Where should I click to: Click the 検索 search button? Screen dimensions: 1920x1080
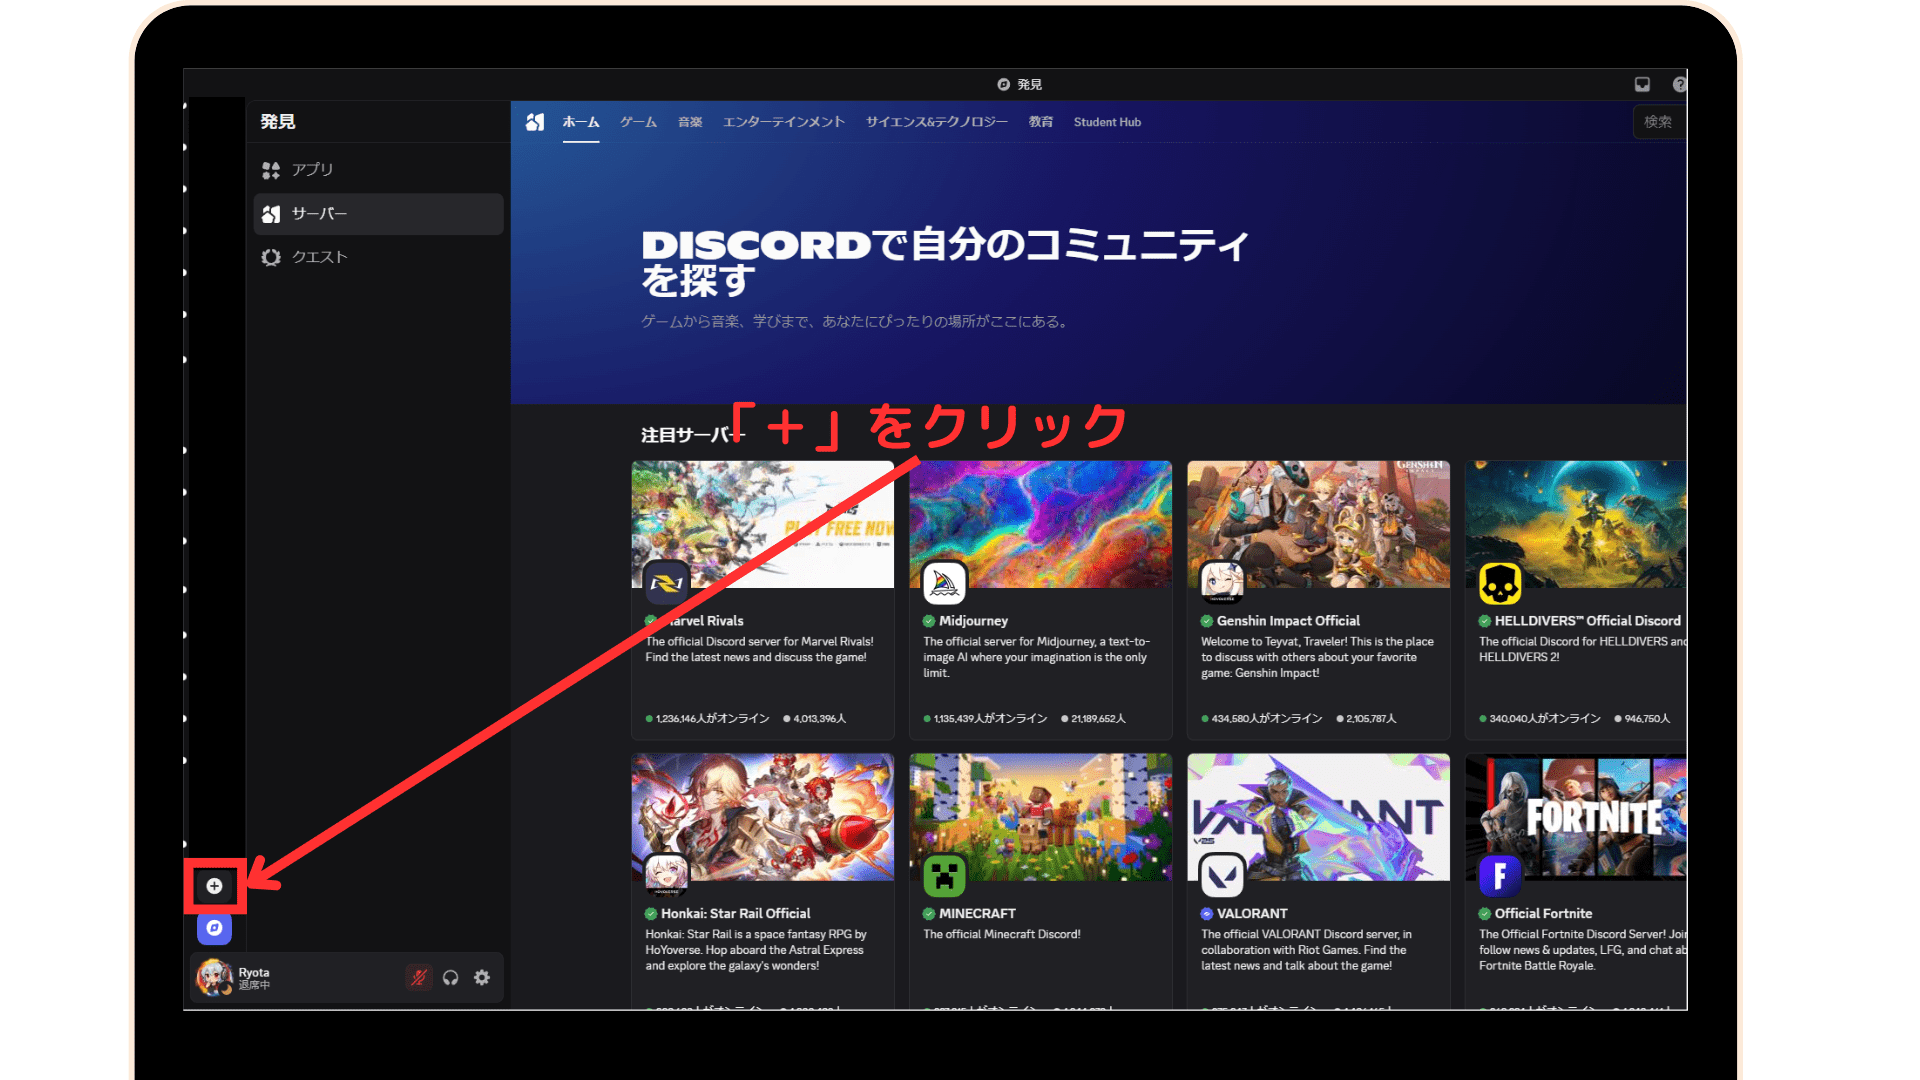click(x=1658, y=121)
